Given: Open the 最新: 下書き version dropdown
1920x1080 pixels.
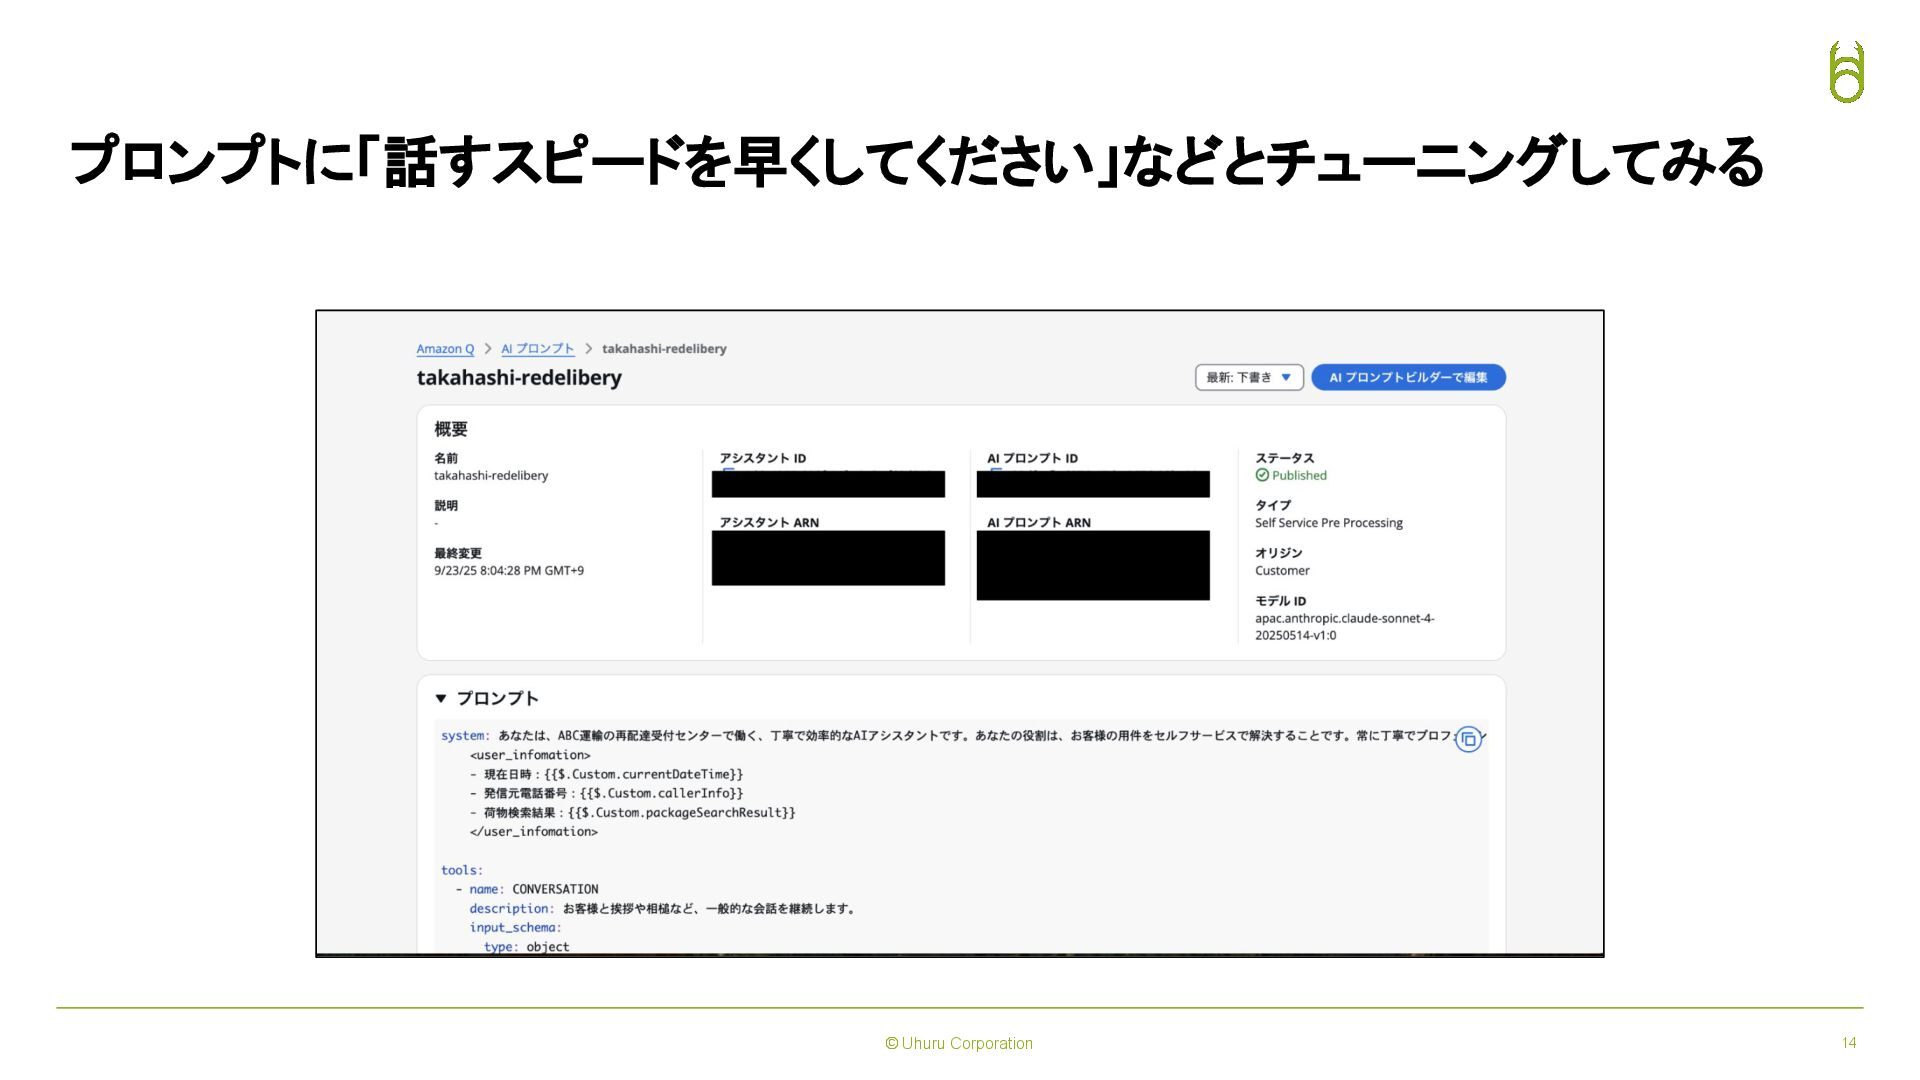Looking at the screenshot, I should pyautogui.click(x=1249, y=377).
